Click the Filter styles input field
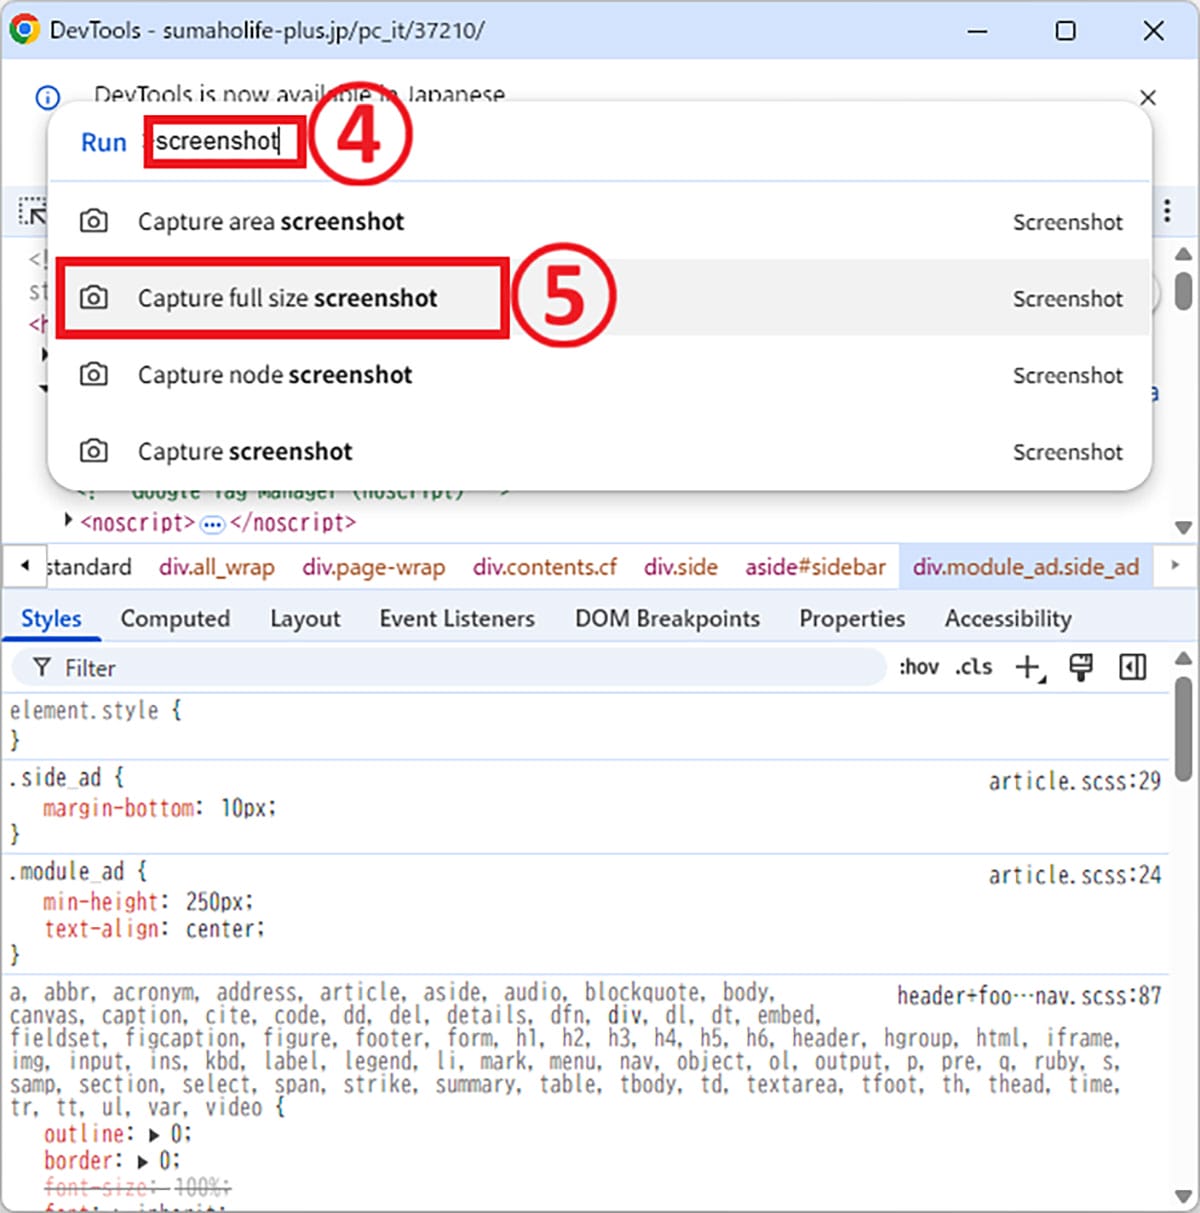Image resolution: width=1200 pixels, height=1213 pixels. point(450,667)
